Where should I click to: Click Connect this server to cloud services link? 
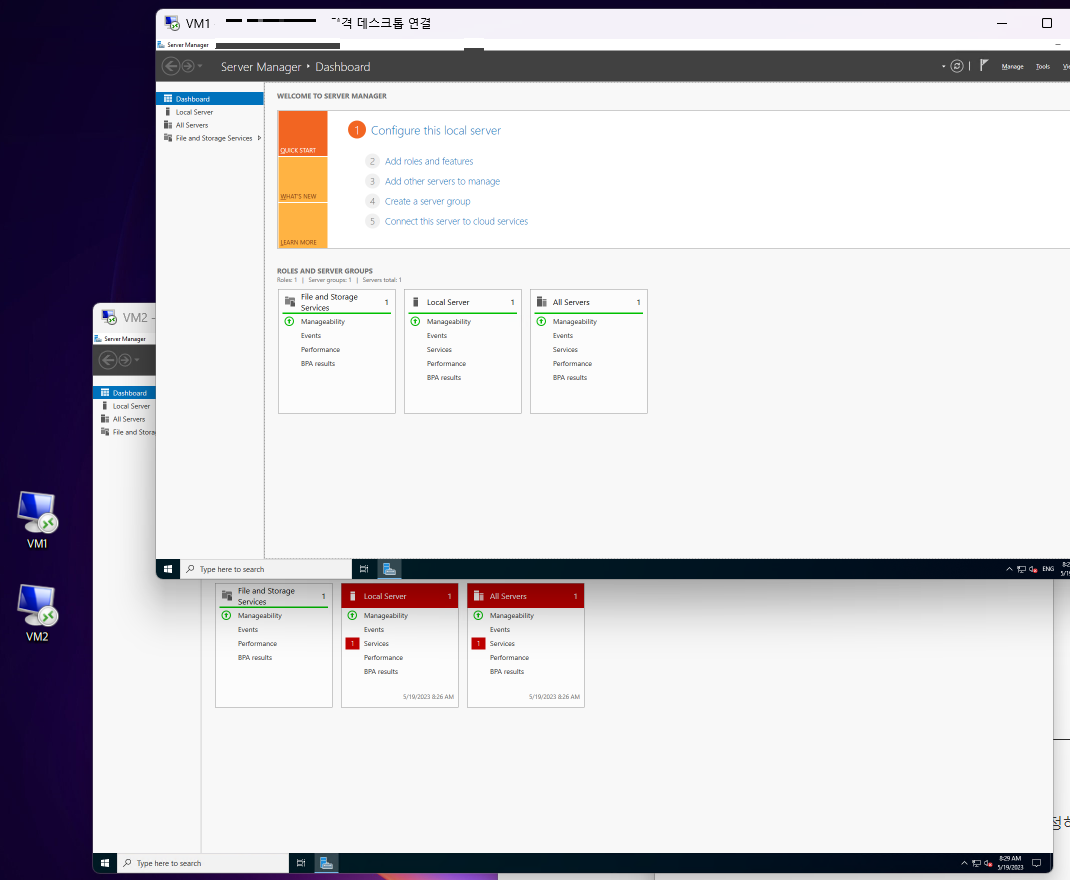456,221
